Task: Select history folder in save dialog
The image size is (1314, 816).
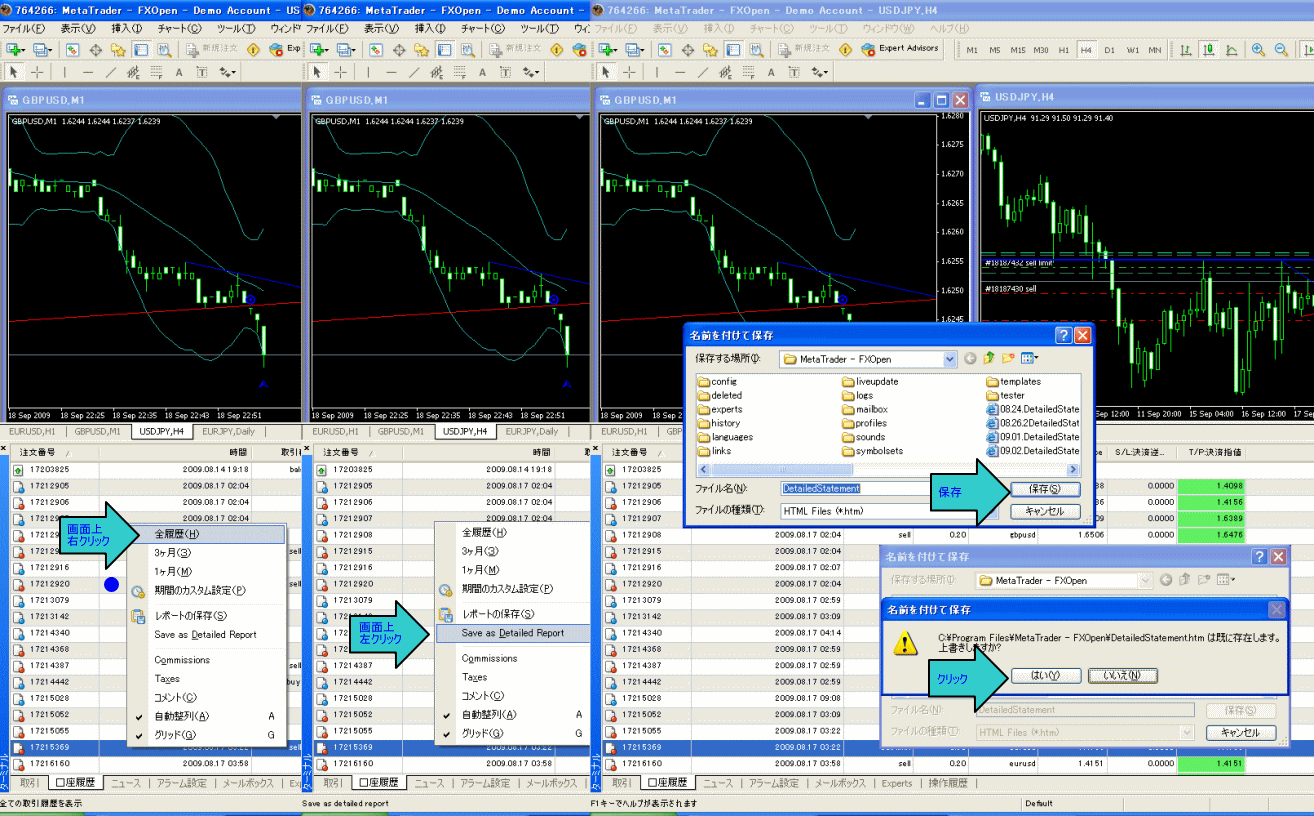Action: click(x=718, y=423)
